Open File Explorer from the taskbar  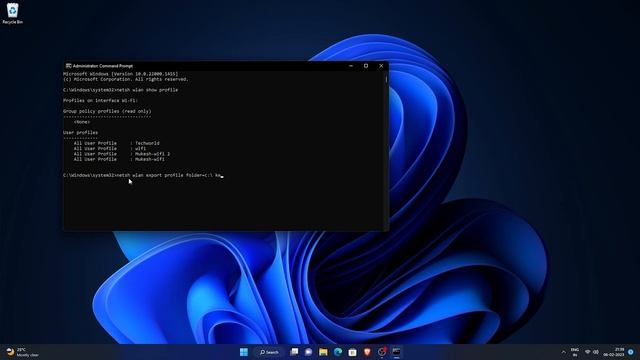tap(323, 352)
